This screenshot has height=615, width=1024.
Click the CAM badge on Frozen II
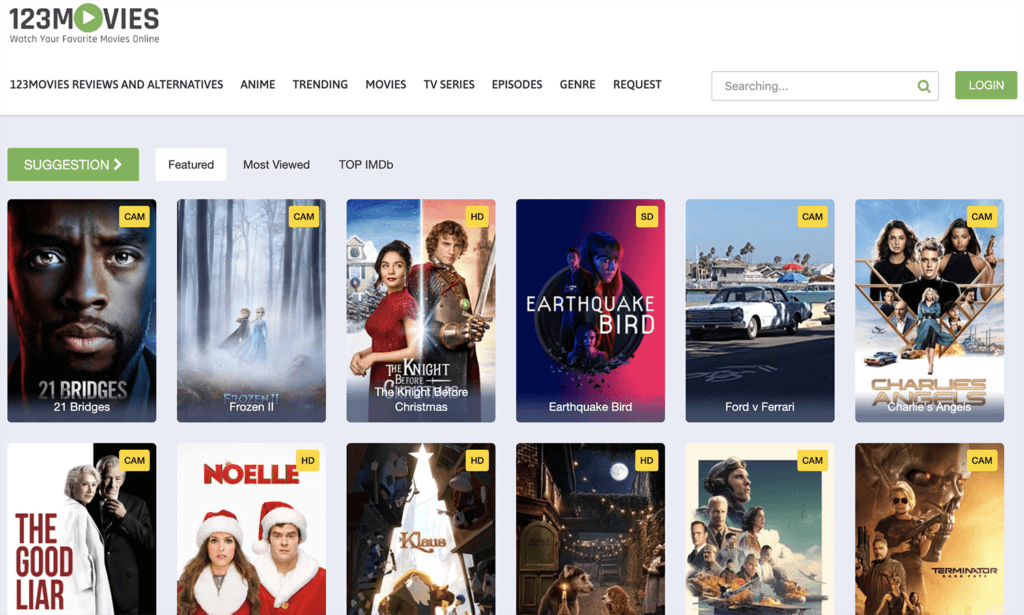click(x=304, y=217)
